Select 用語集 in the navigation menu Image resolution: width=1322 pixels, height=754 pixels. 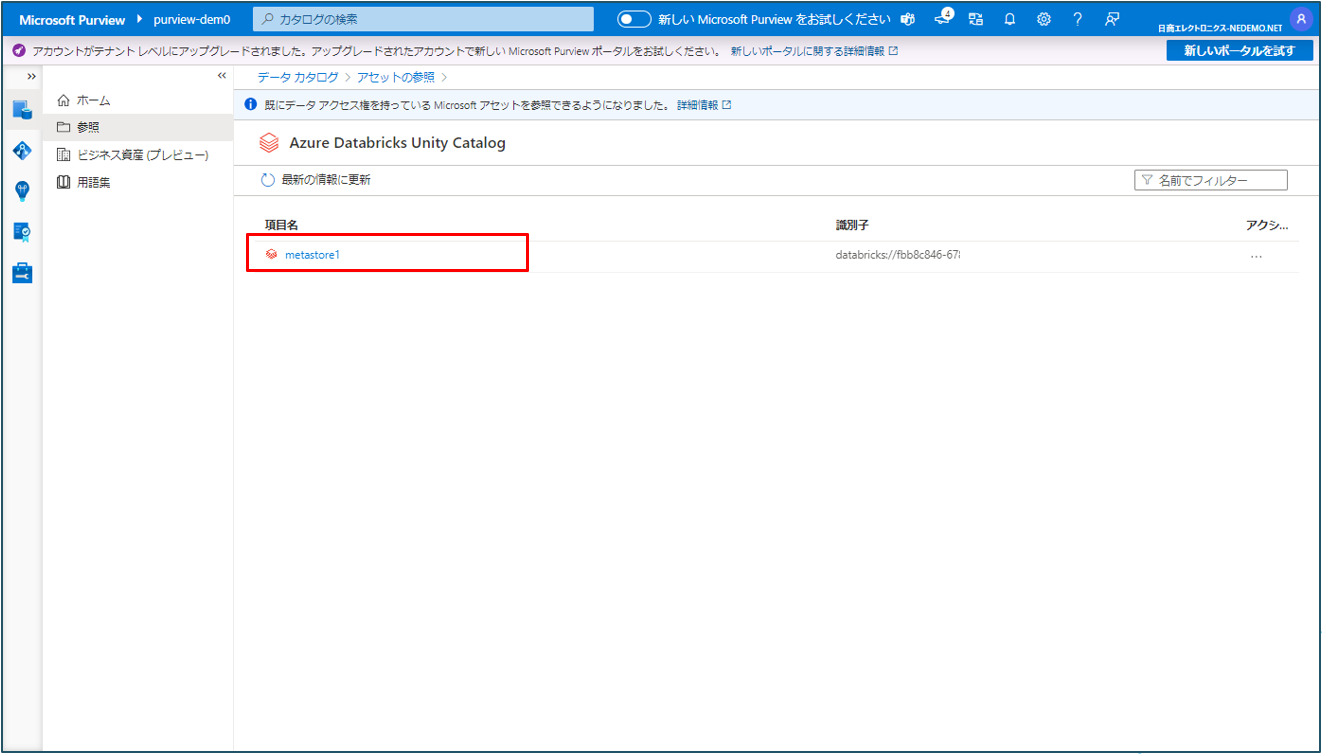click(x=93, y=182)
